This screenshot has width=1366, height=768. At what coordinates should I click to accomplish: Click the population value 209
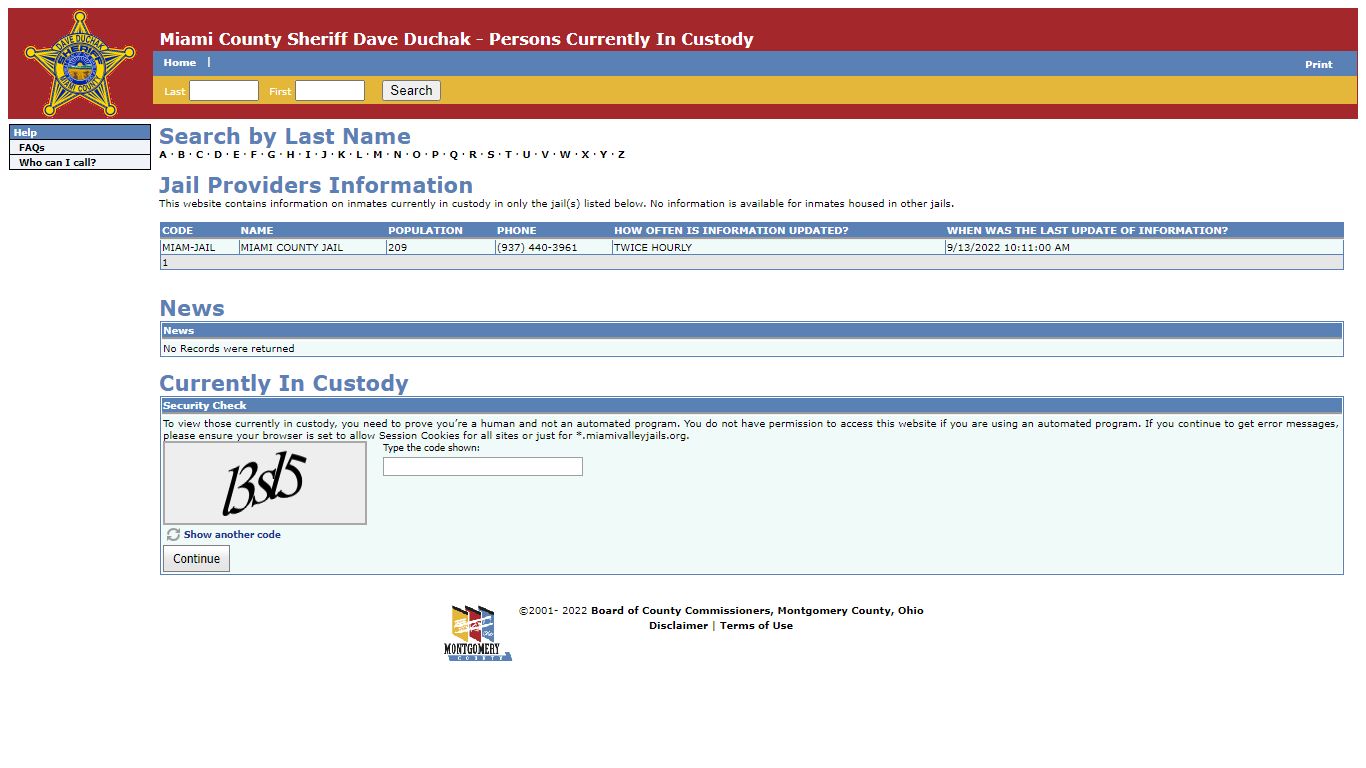[397, 248]
